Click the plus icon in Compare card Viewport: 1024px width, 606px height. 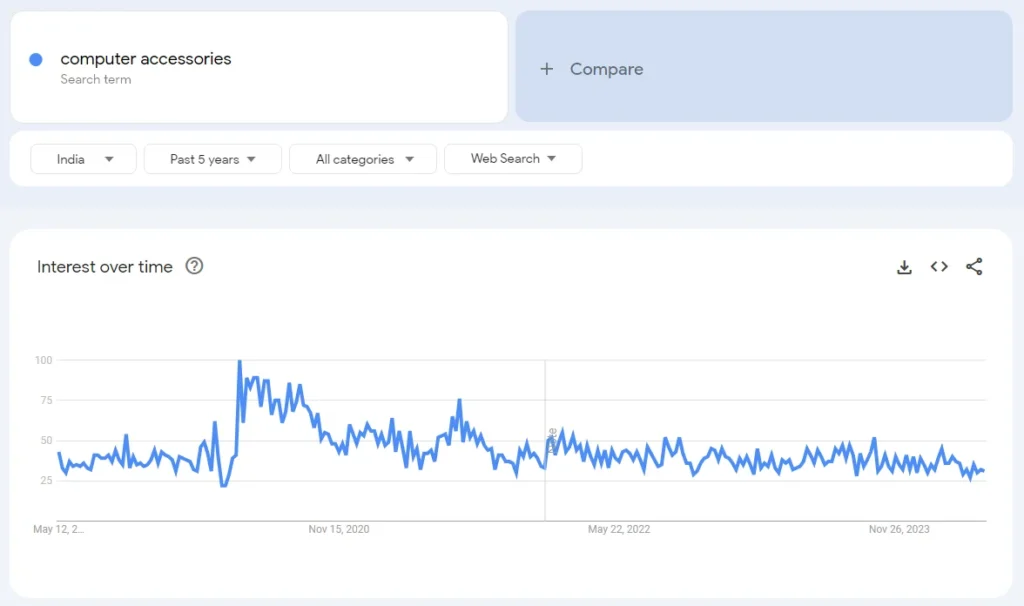pos(546,69)
